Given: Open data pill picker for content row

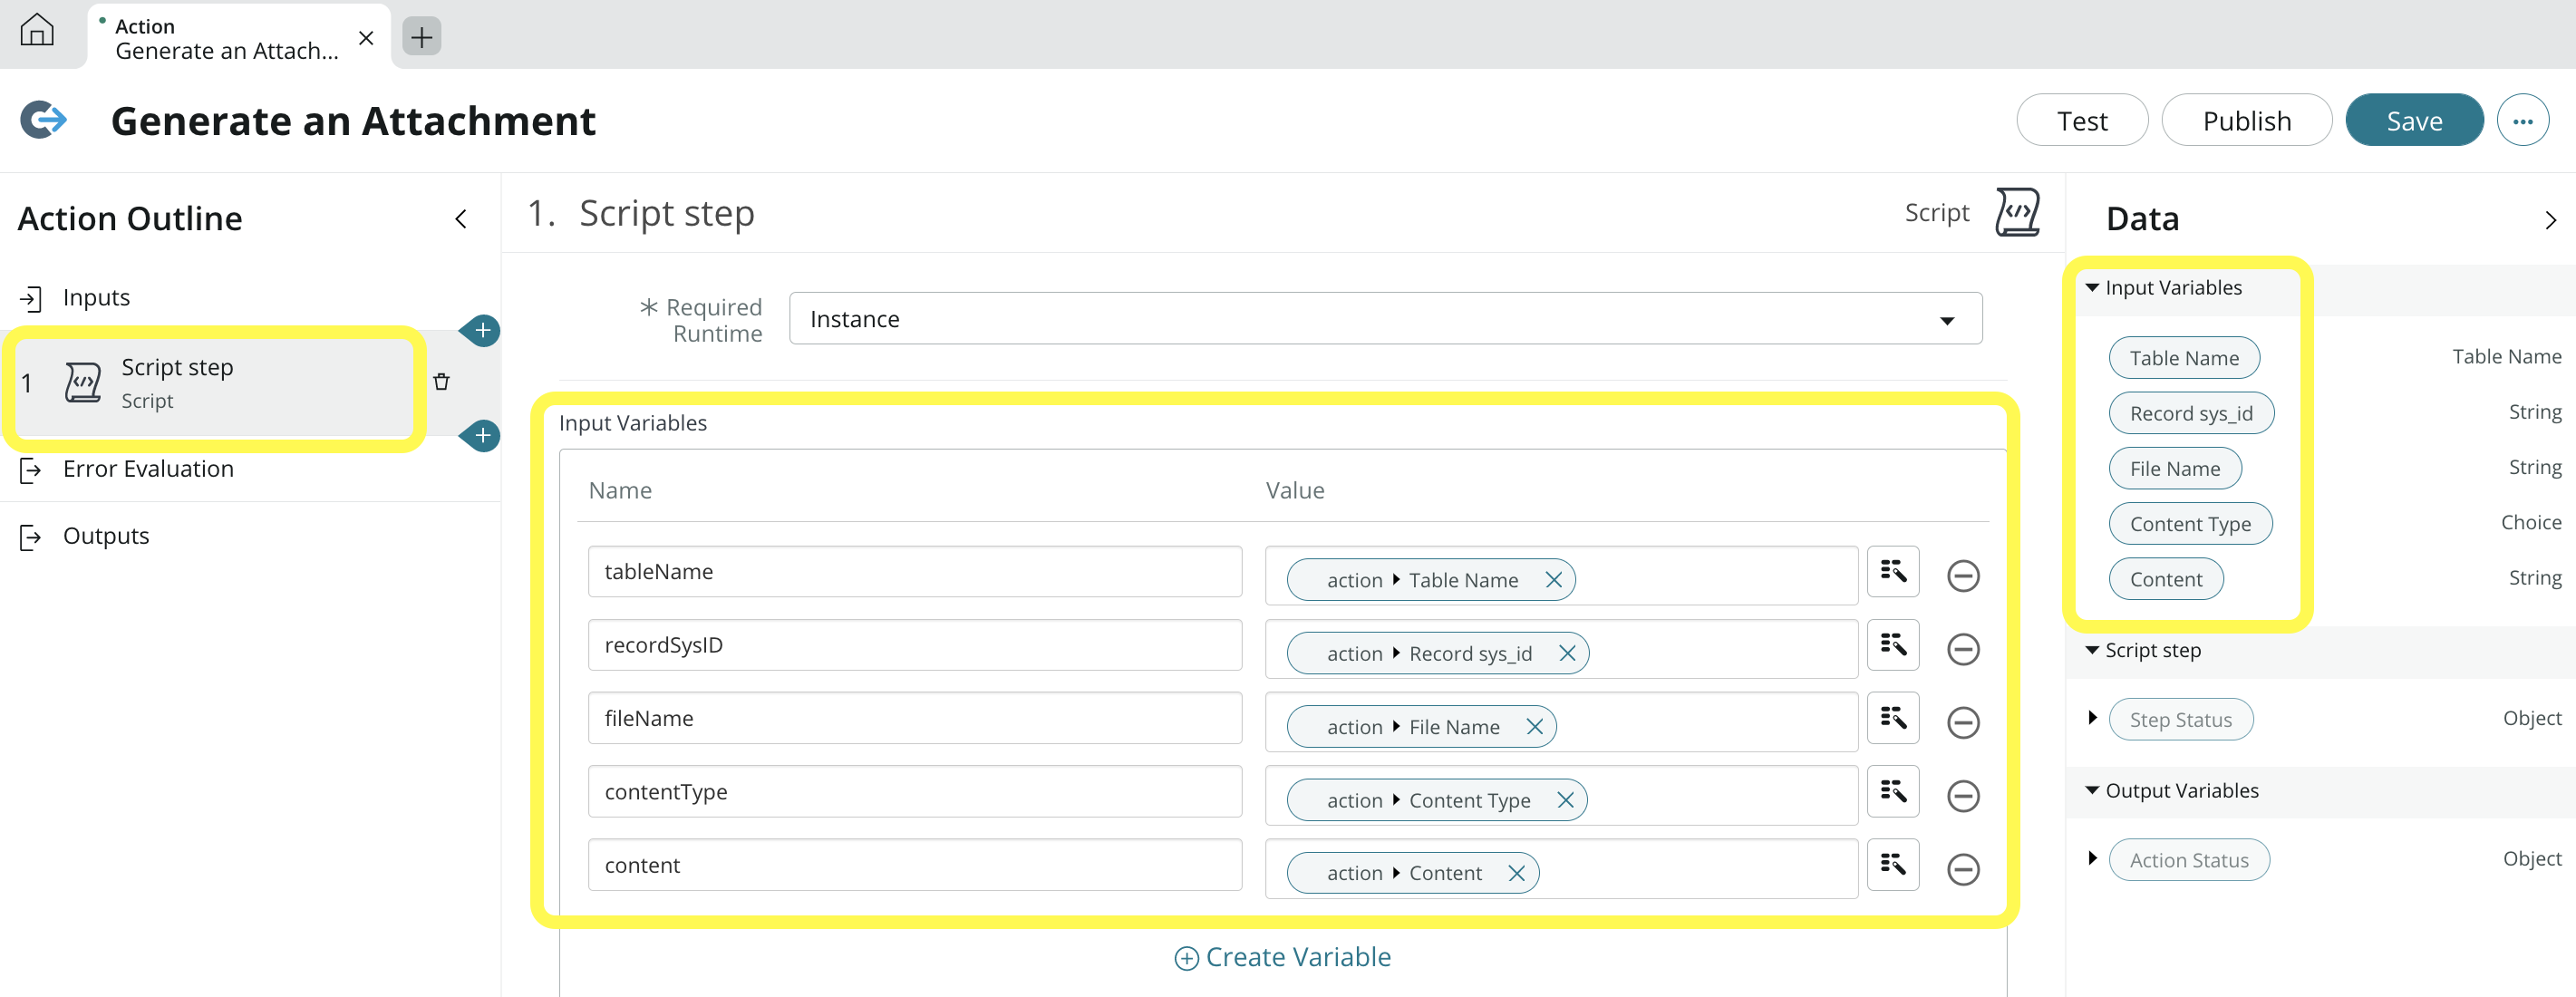Looking at the screenshot, I should coord(1892,864).
